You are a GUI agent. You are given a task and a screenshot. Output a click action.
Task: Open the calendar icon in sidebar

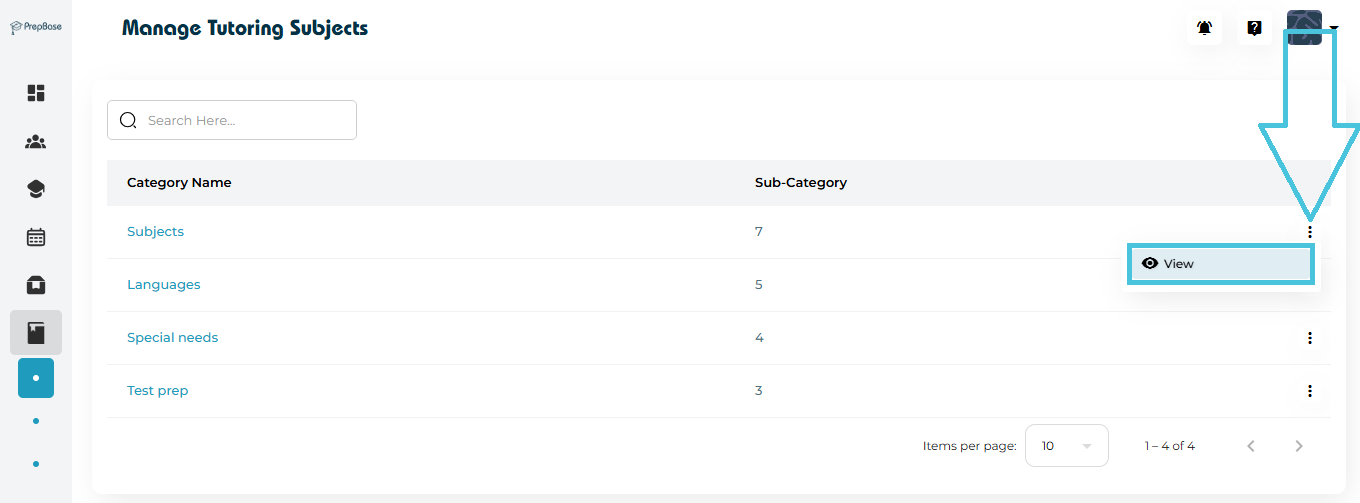click(x=36, y=237)
